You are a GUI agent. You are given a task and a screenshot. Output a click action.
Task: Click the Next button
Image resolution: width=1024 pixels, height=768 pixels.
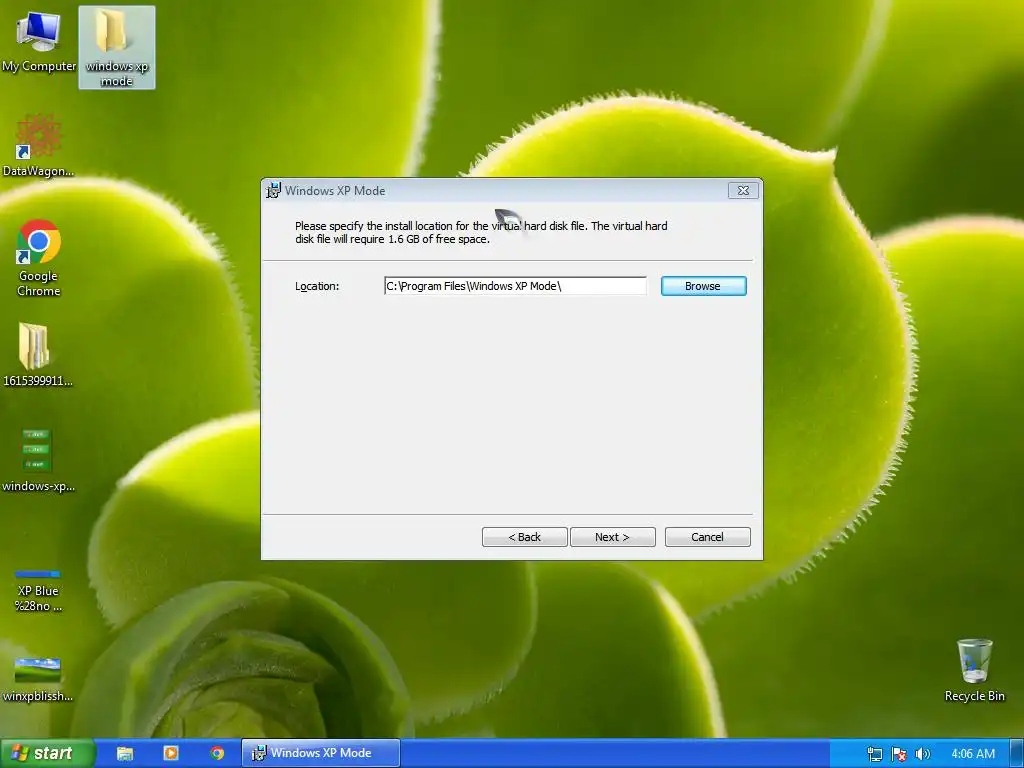click(613, 537)
